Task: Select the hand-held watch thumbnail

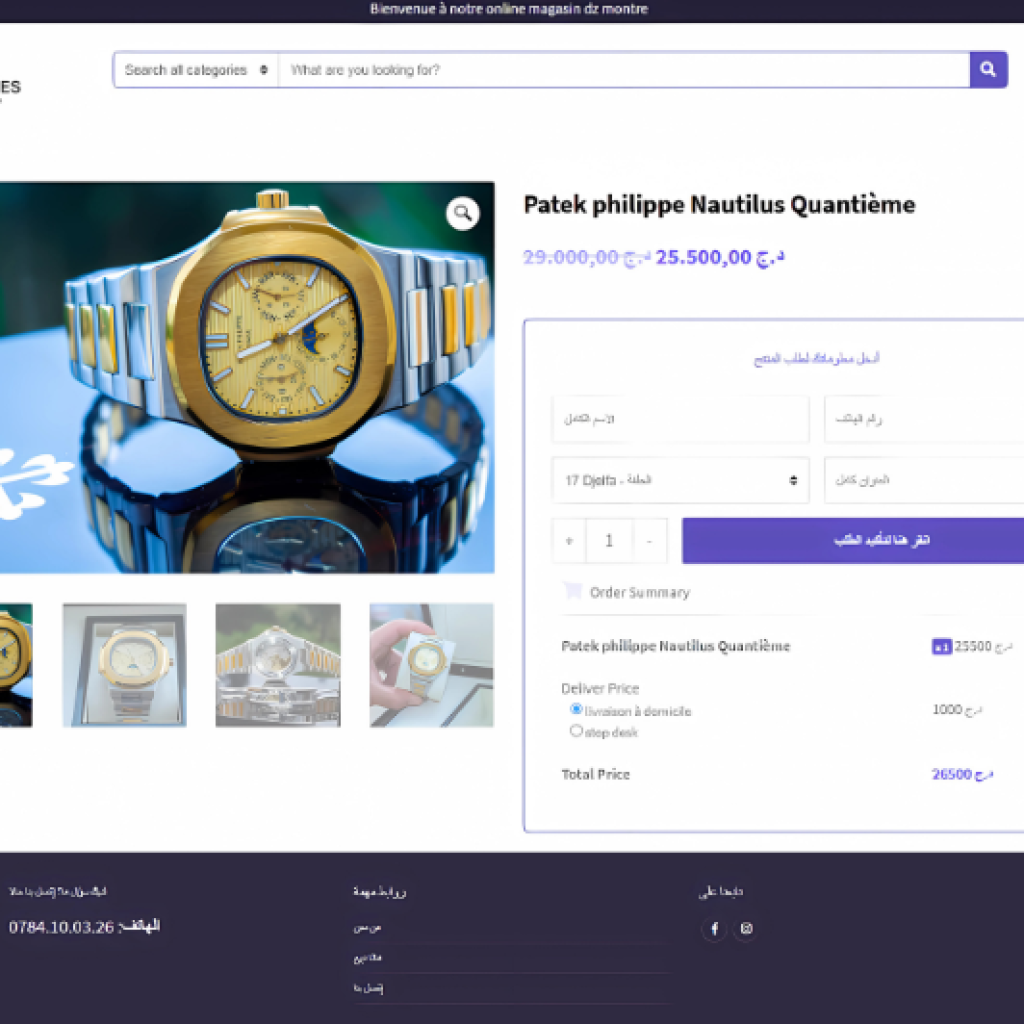Action: point(431,665)
